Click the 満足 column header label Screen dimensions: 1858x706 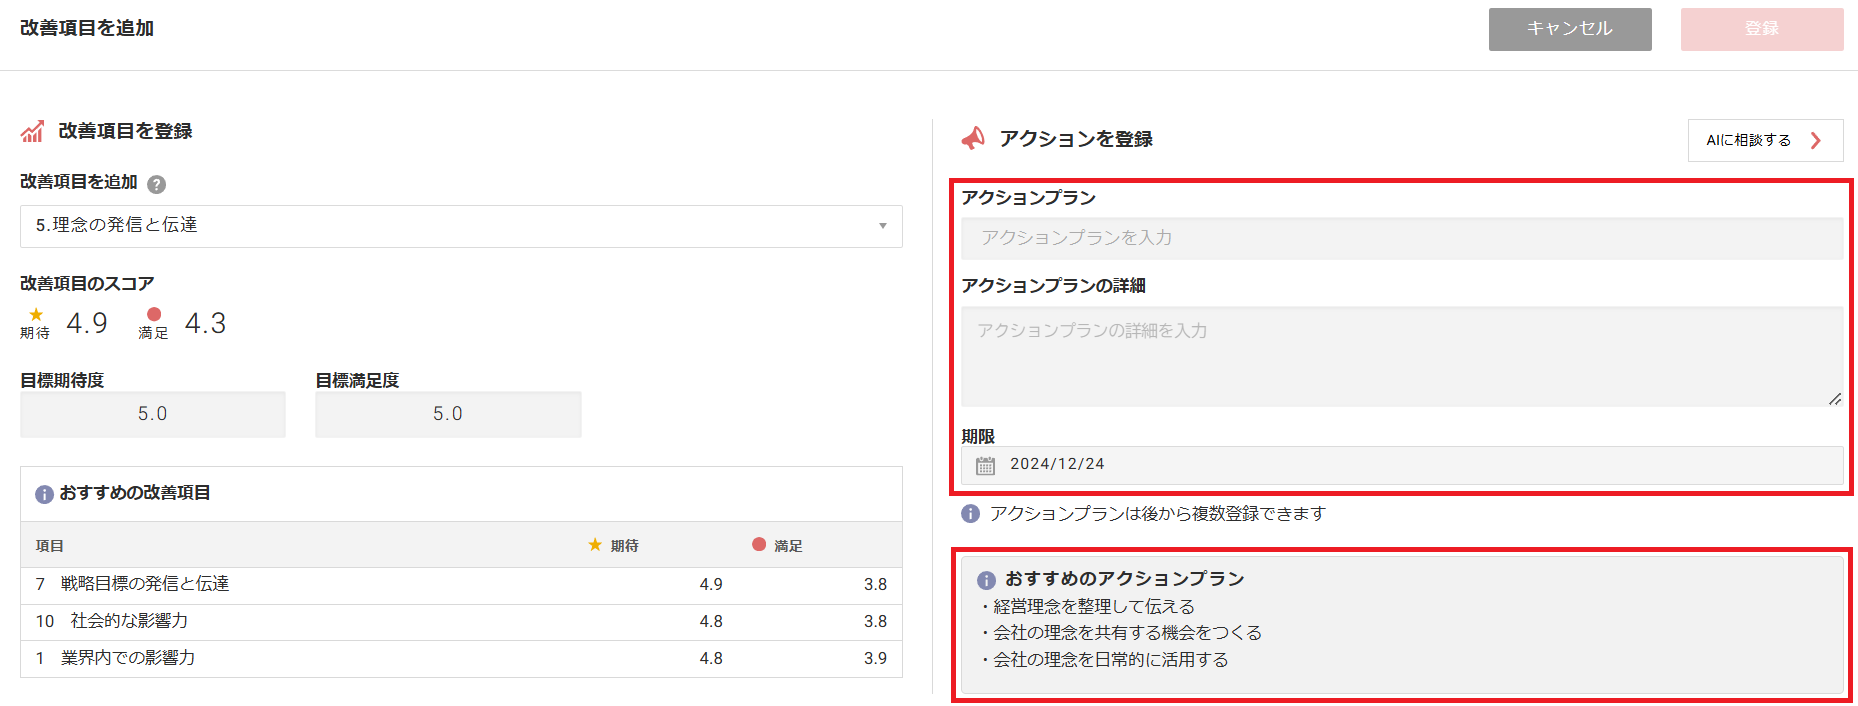pos(789,546)
